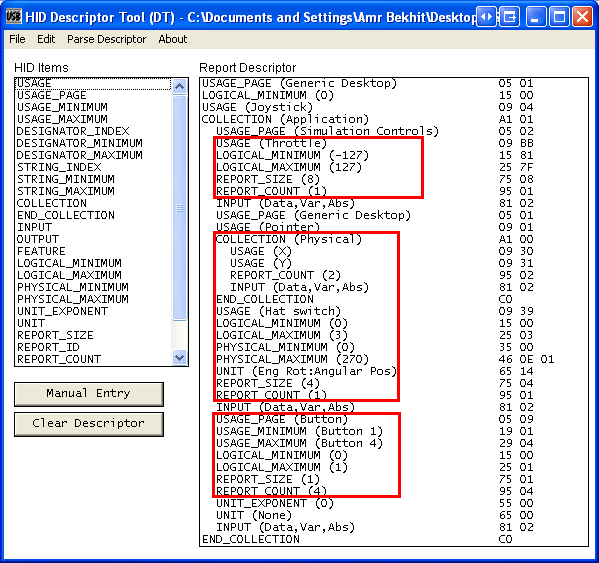Screen dimensions: 599x563
Task: Open the Edit menu
Action: pos(46,39)
